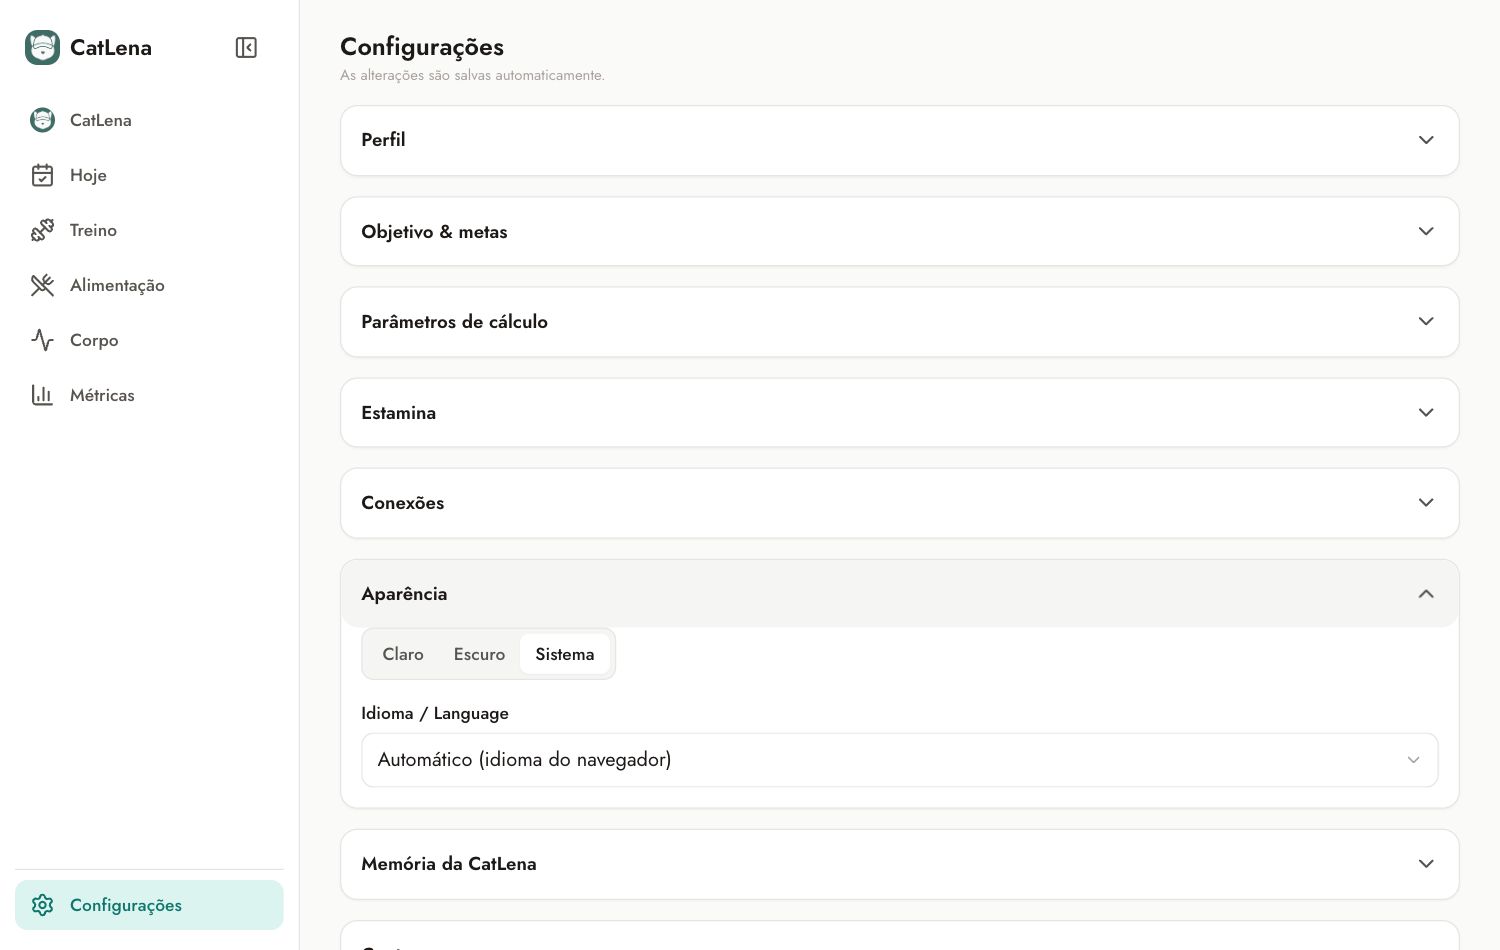
Task: Click the Hoje calendar icon
Action: tap(42, 175)
